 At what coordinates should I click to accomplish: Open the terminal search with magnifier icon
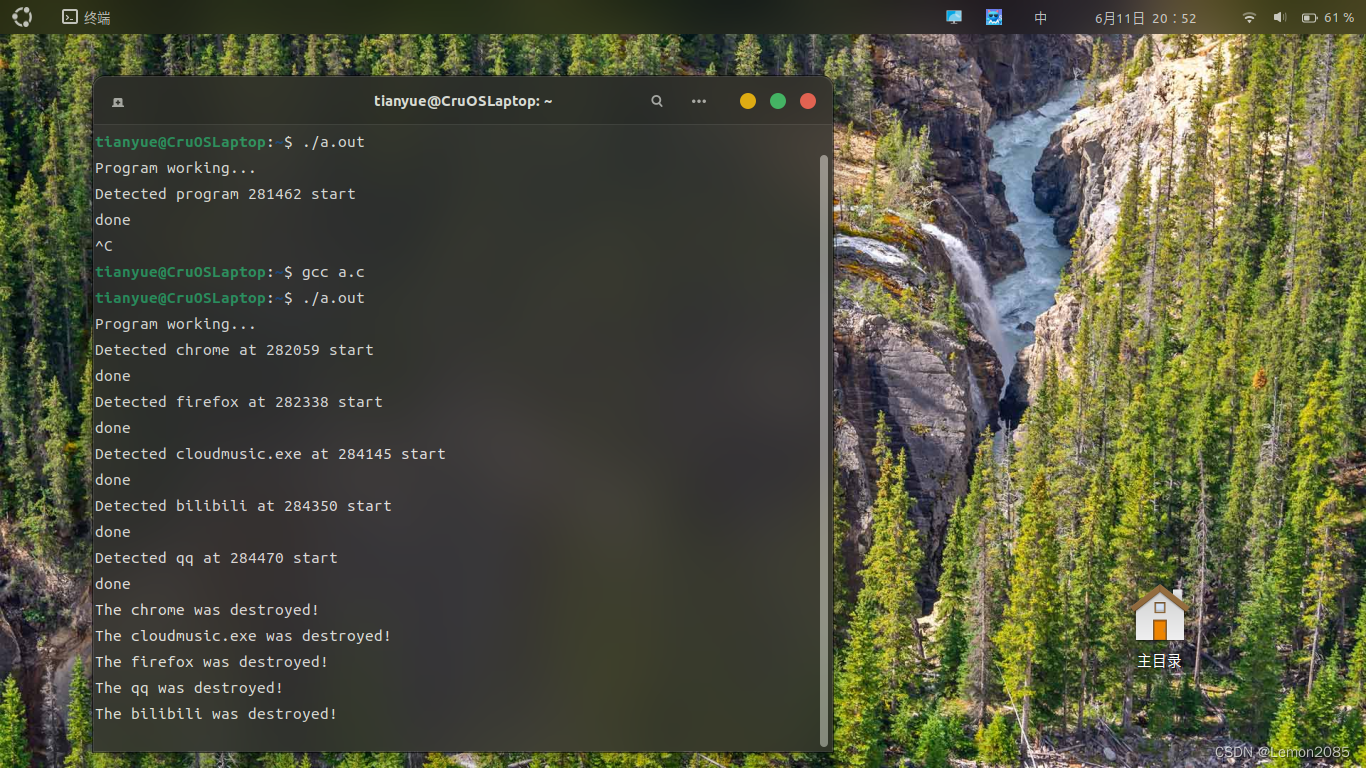[656, 101]
